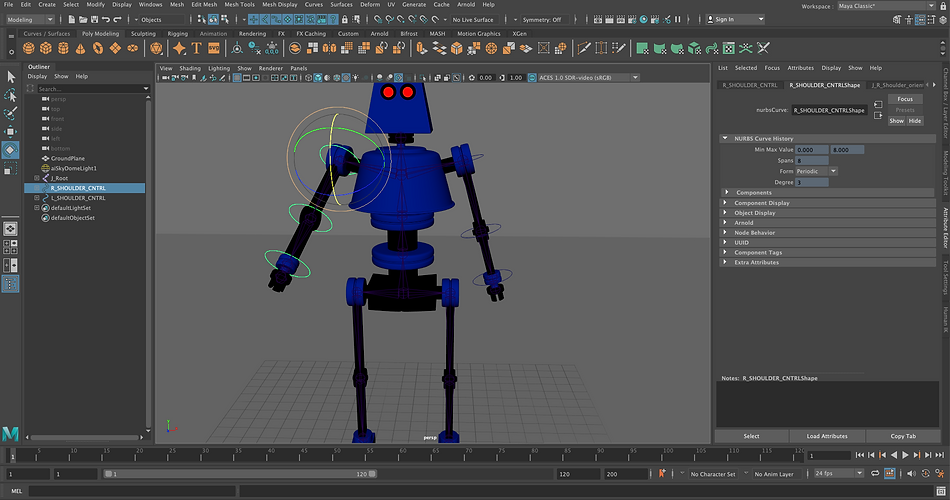This screenshot has height=500, width=950.
Task: Create a polygon sphere from shelf
Action: pyautogui.click(x=28, y=48)
